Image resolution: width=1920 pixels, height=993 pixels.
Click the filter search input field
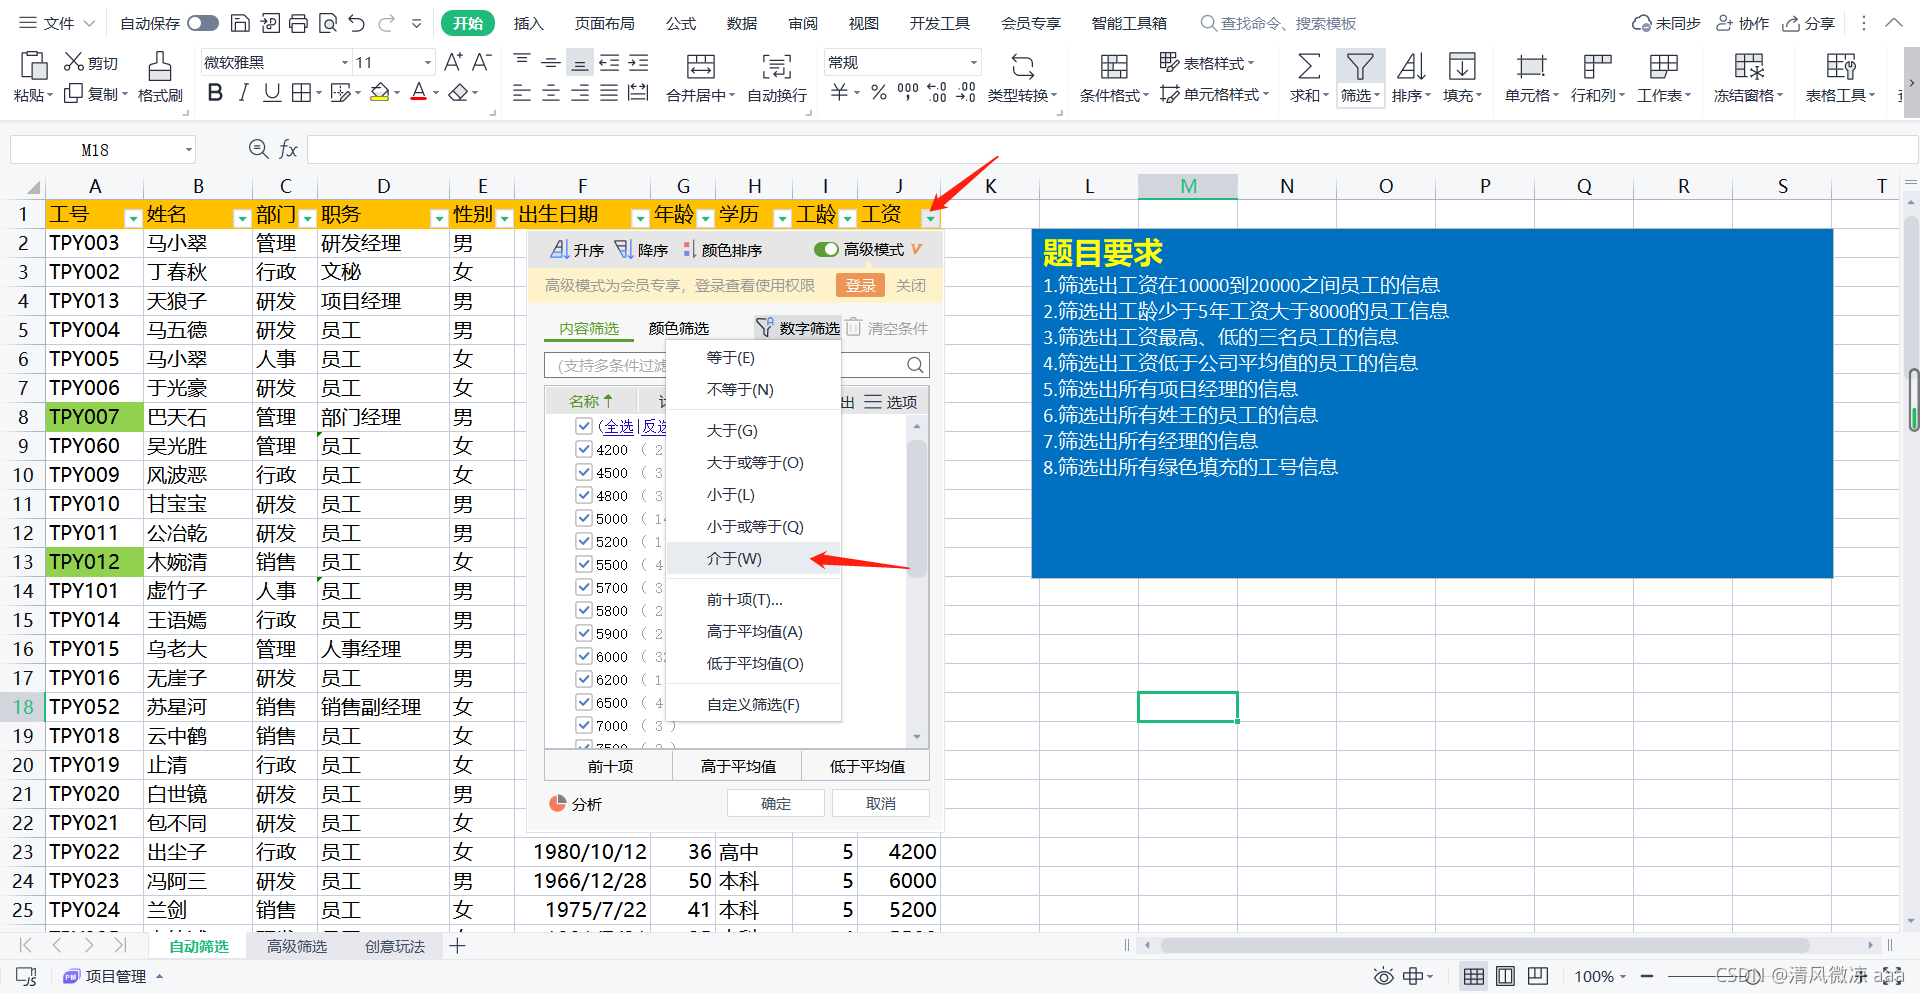(737, 365)
